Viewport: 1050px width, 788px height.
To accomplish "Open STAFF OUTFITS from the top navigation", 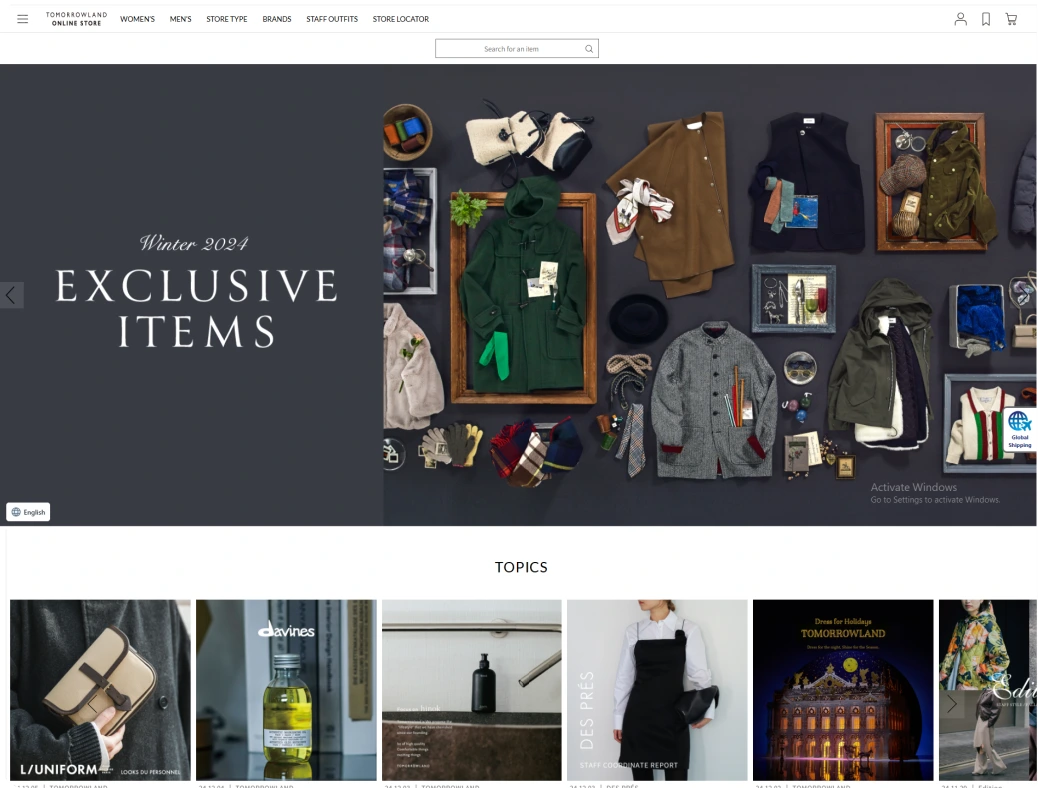I will pyautogui.click(x=331, y=19).
